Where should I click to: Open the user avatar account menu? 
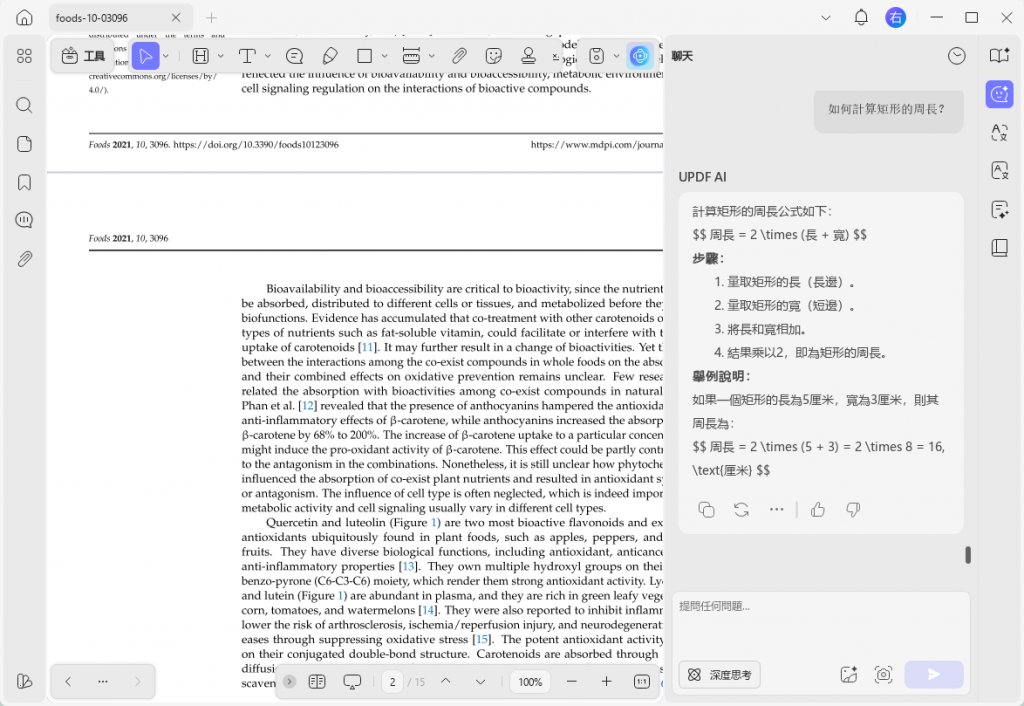(x=895, y=18)
